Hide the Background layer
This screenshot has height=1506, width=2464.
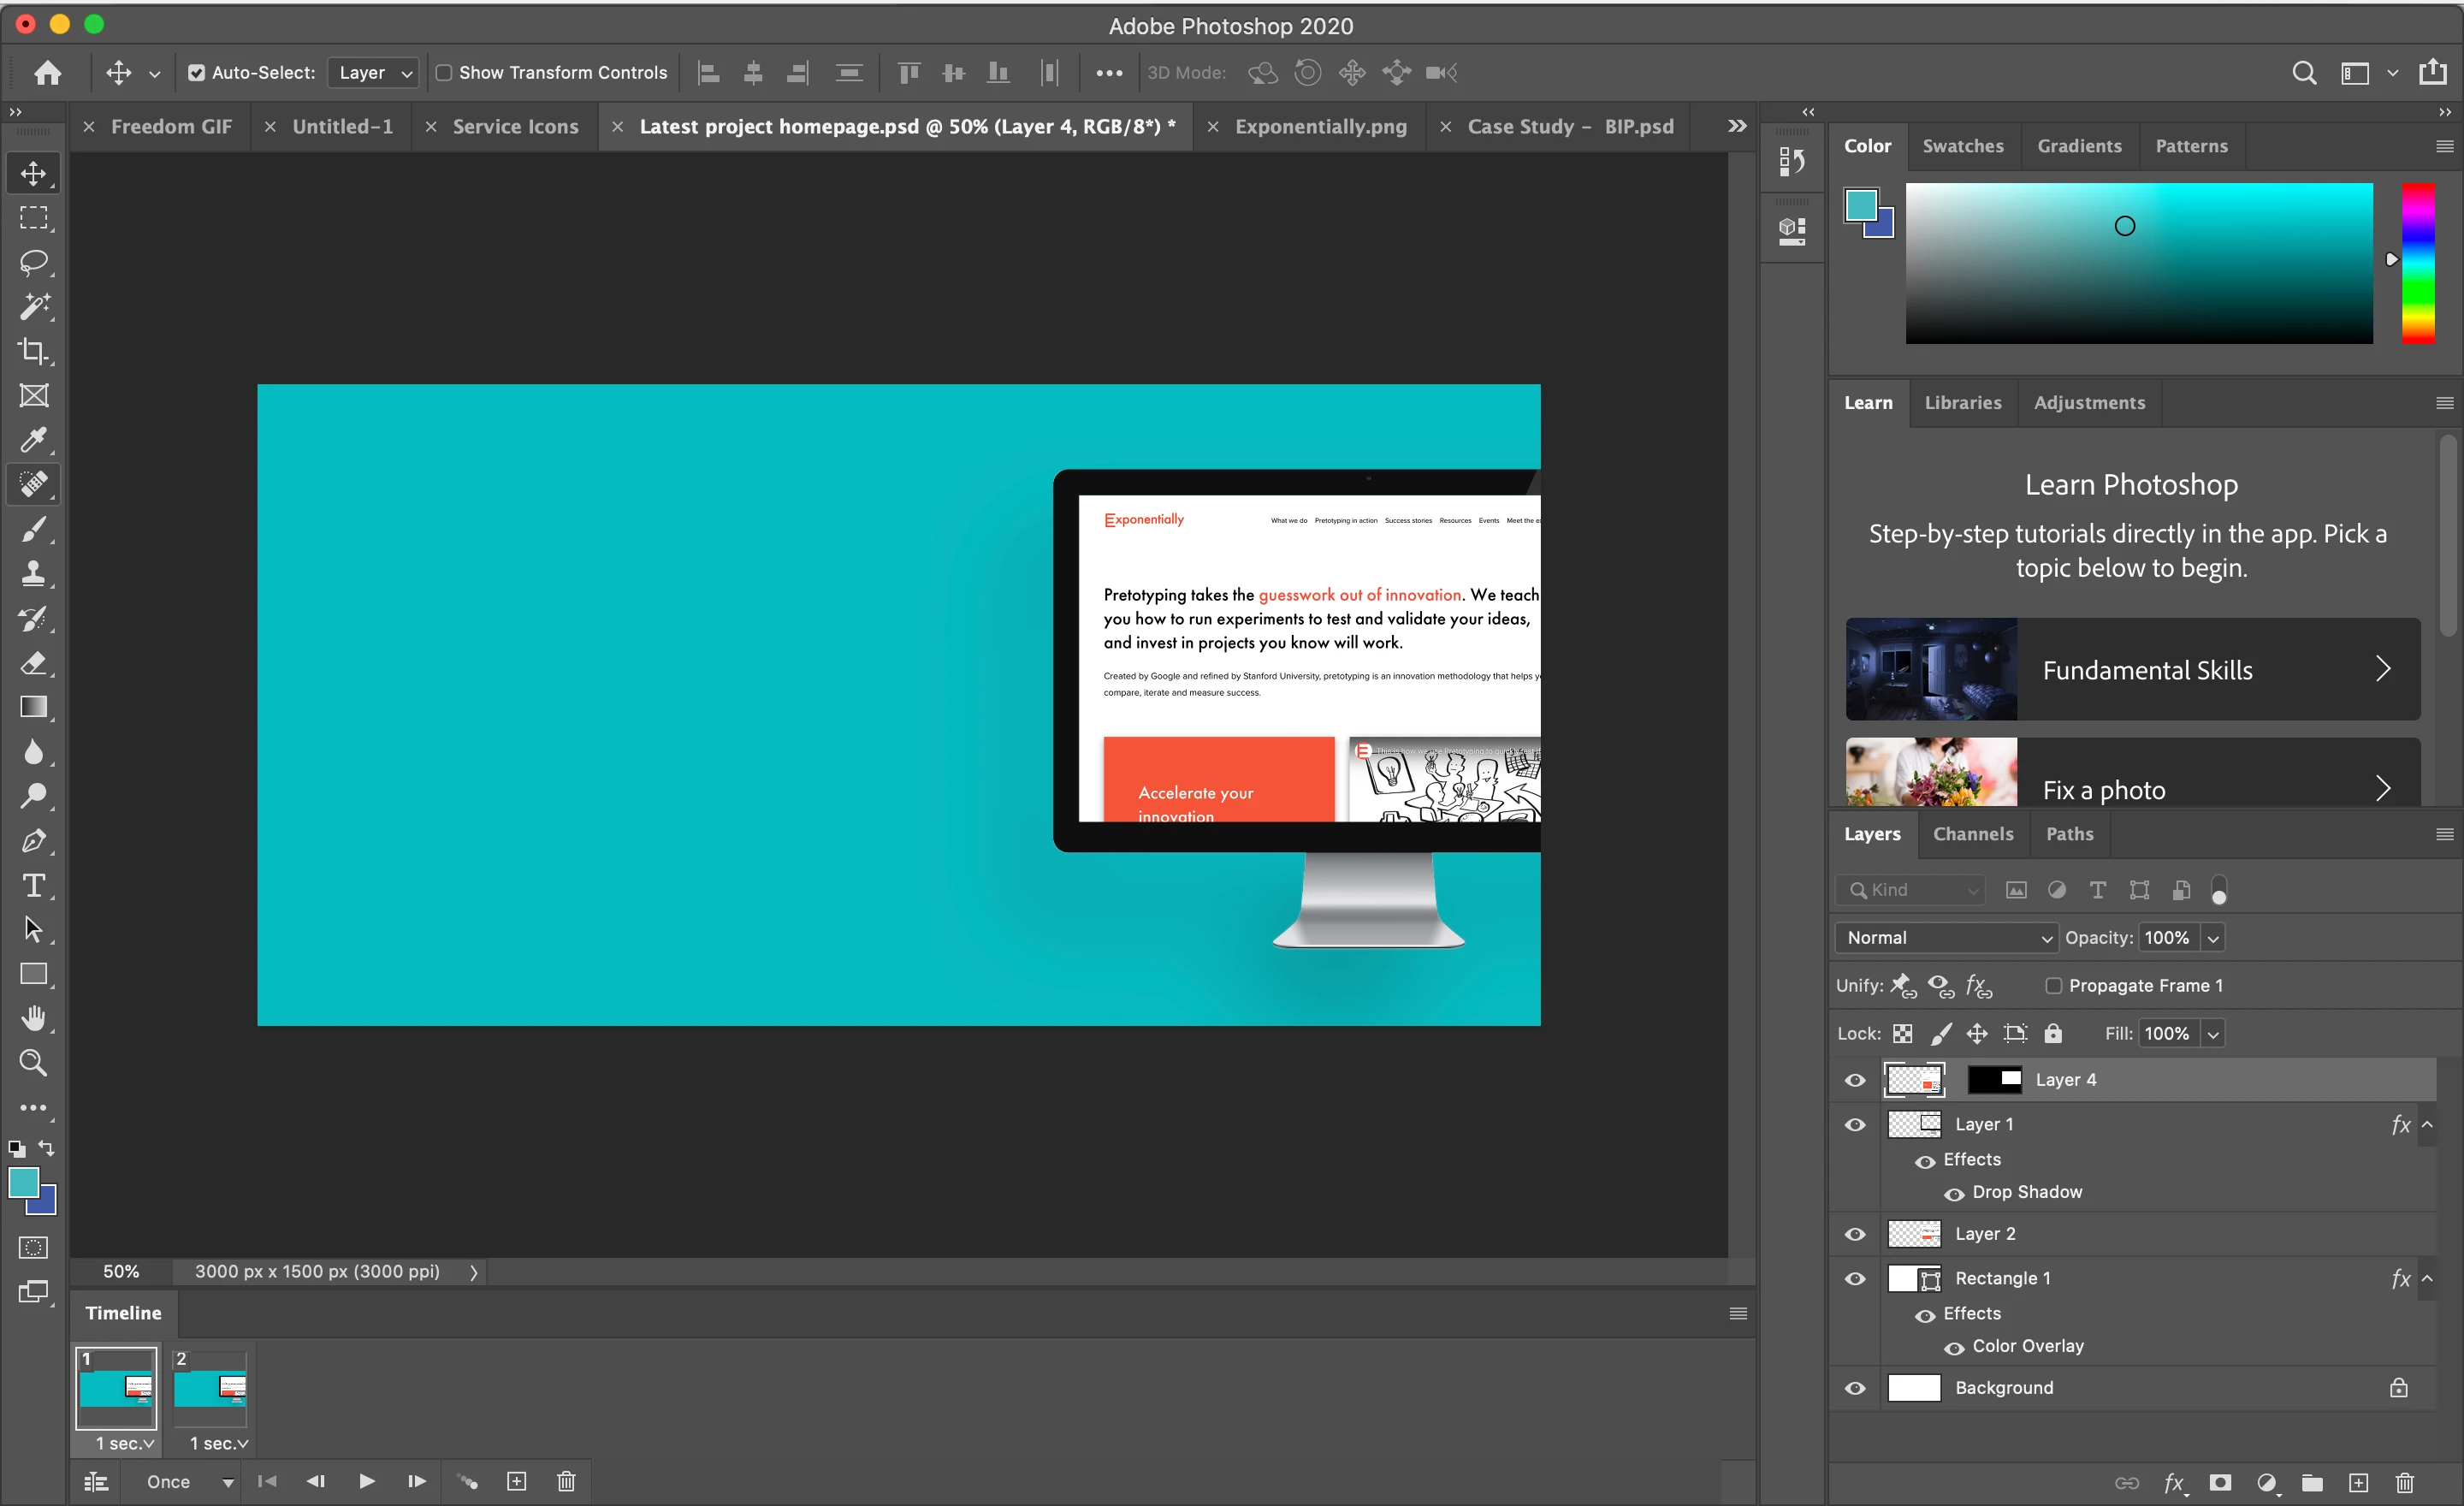[1854, 1388]
